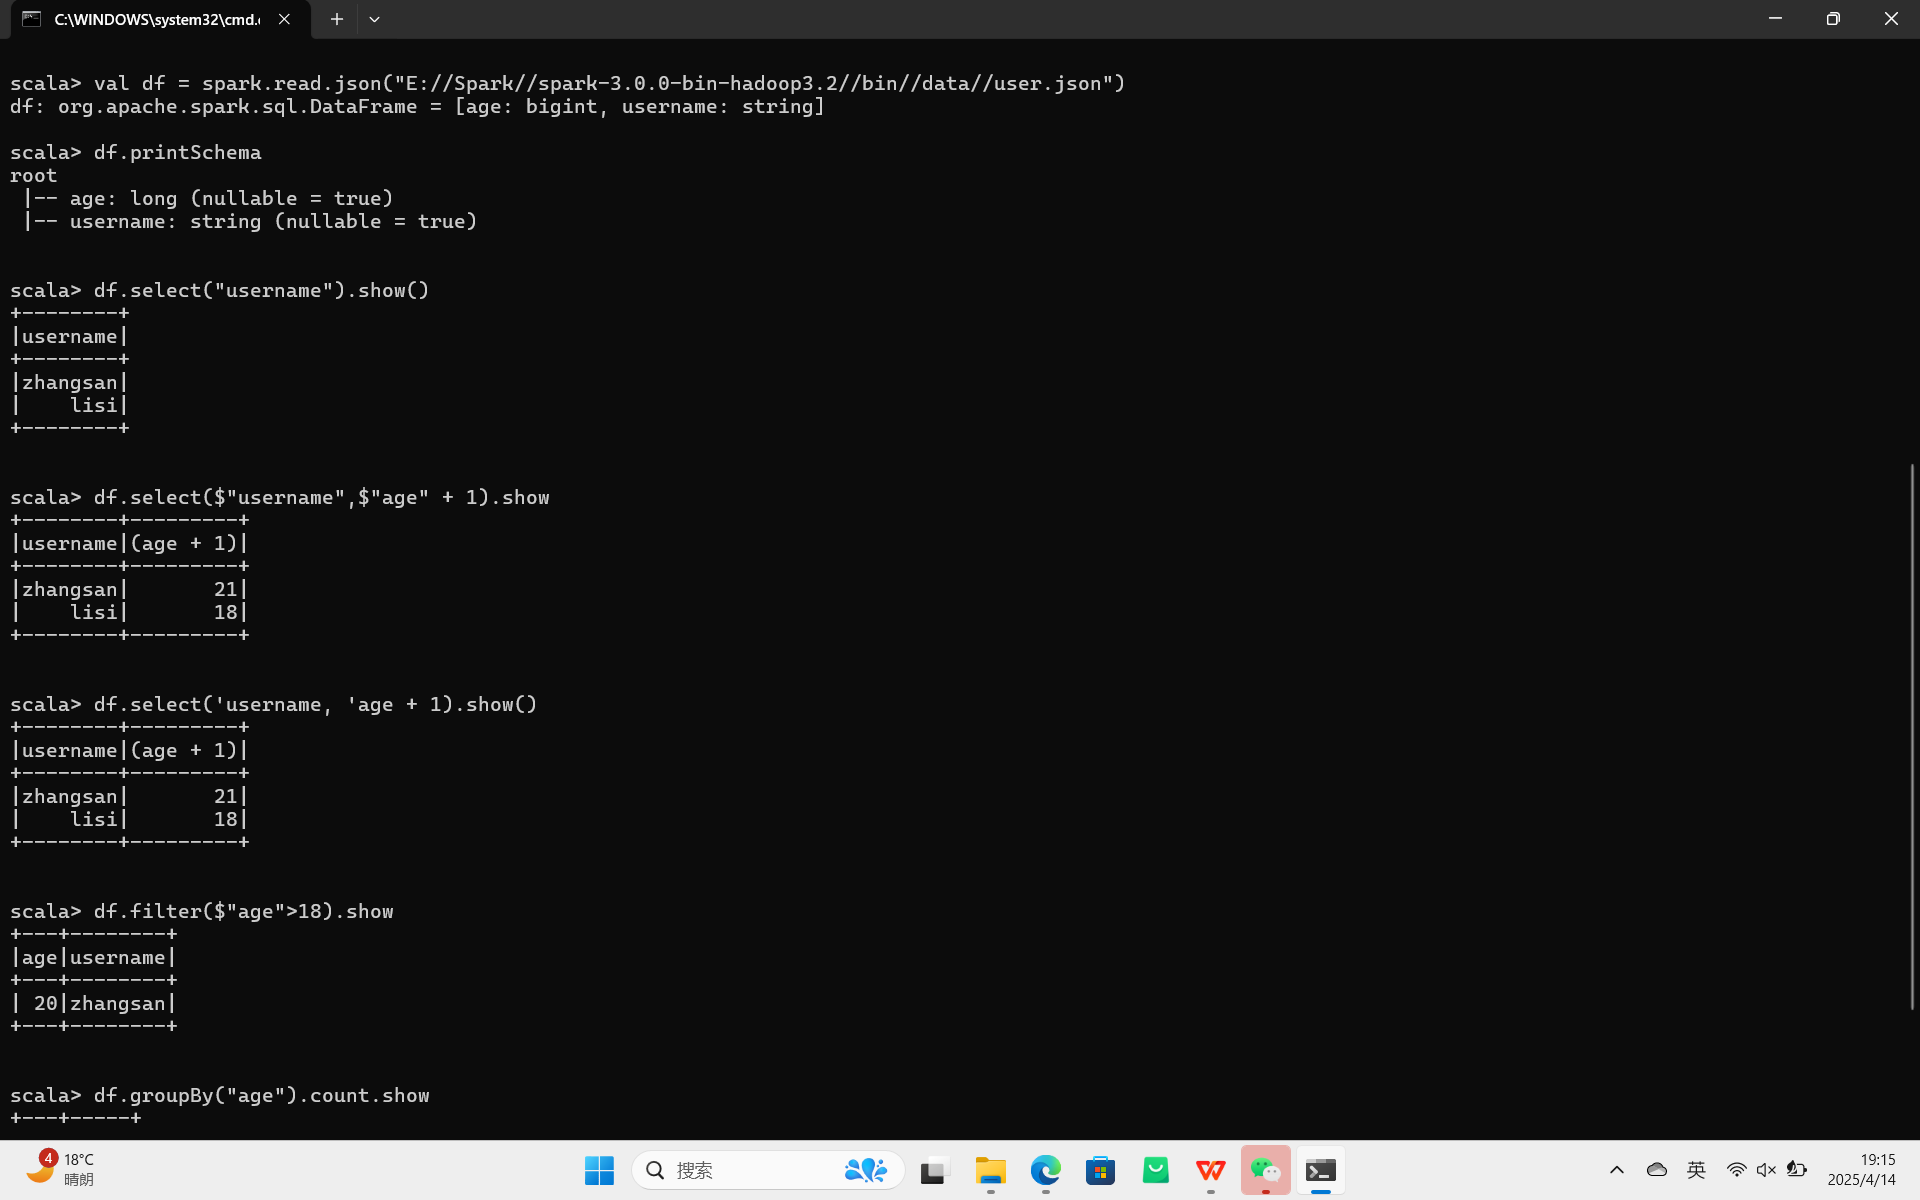Click the Terminal icon in the taskbar
Screen dimensions: 1920x1200
(1320, 1170)
